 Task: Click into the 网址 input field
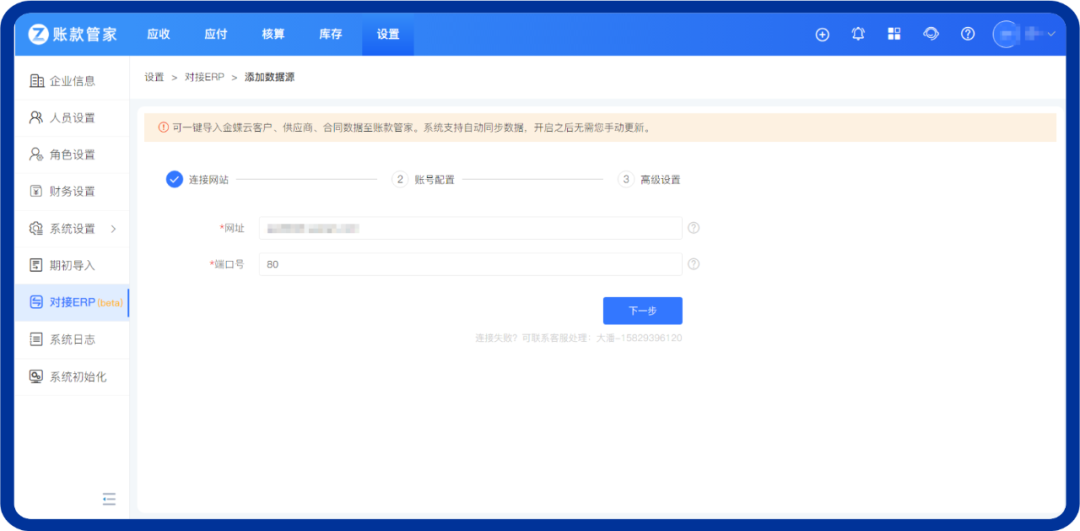470,228
